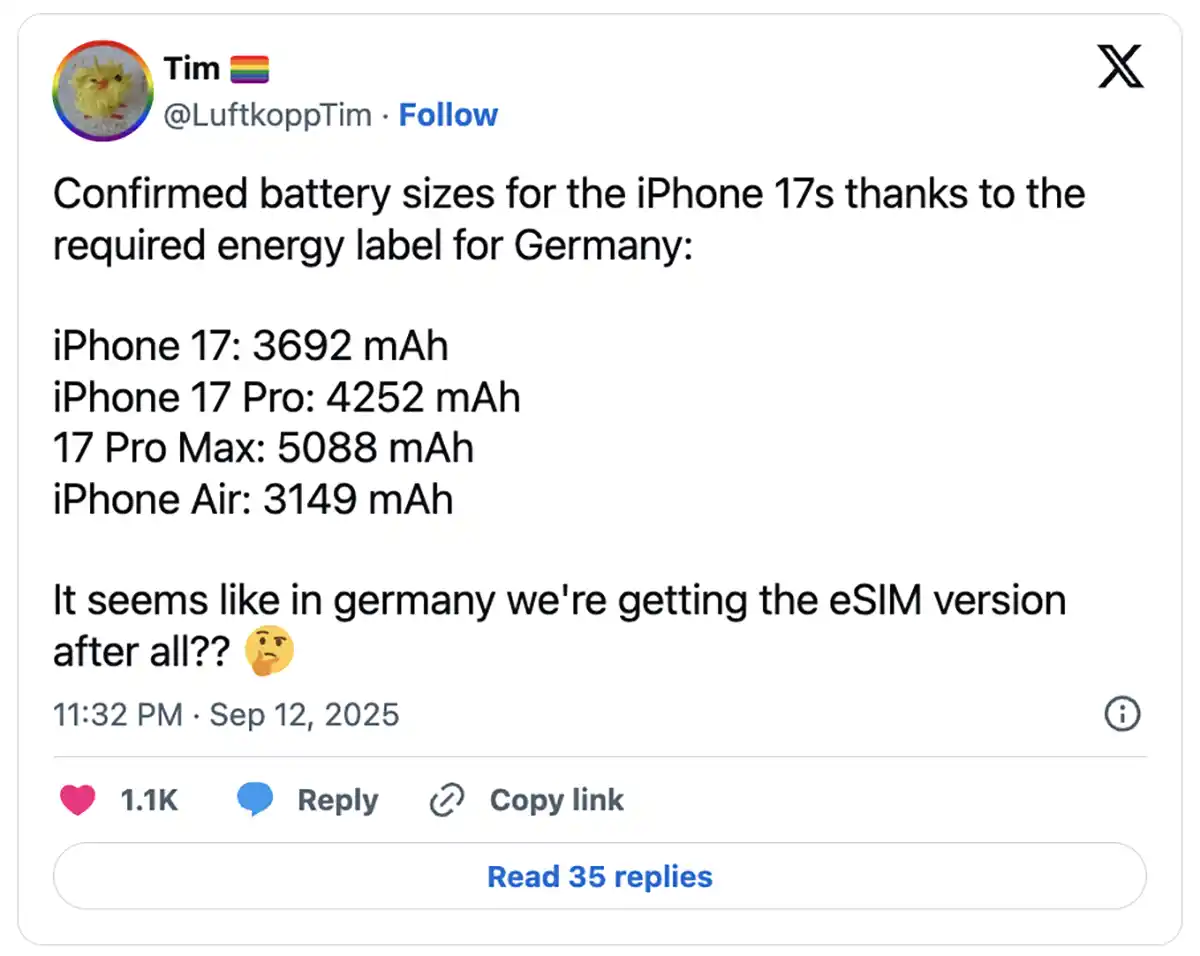Click the iPhone 17 Pro battery line
1200x956 pixels.
(287, 398)
